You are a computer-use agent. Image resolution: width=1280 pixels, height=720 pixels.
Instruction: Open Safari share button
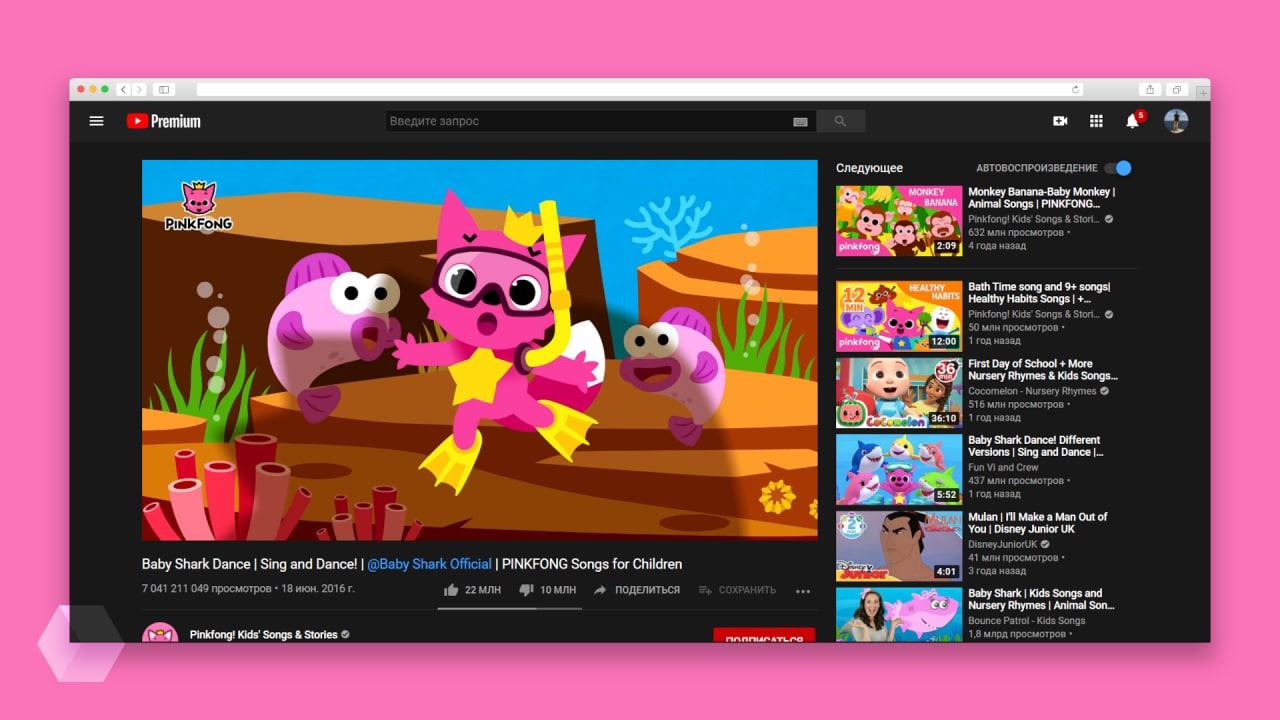[x=1150, y=90]
